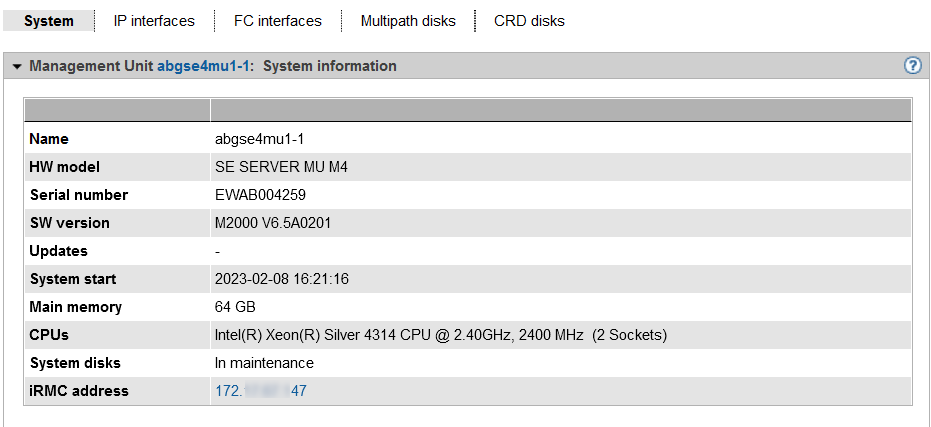931x427 pixels.
Task: Select the Multipath disks tab
Action: click(x=408, y=21)
